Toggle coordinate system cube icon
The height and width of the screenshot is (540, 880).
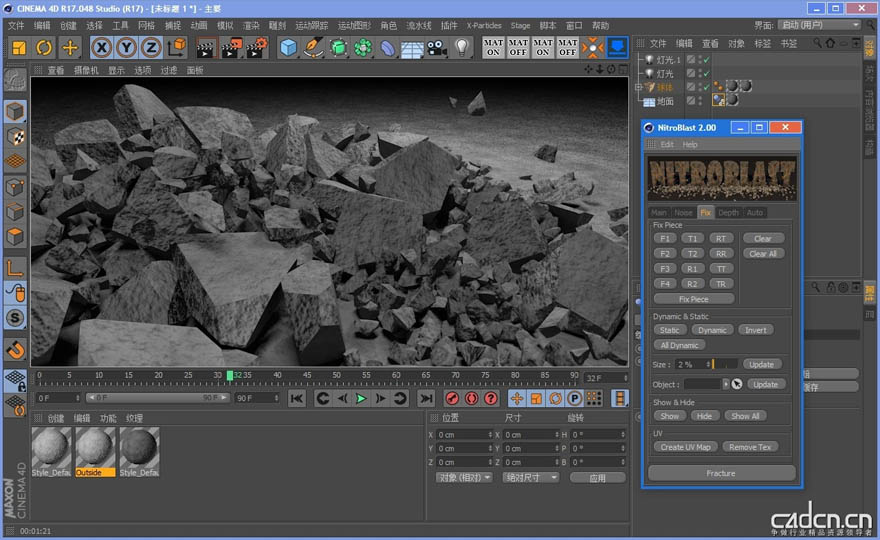point(177,48)
